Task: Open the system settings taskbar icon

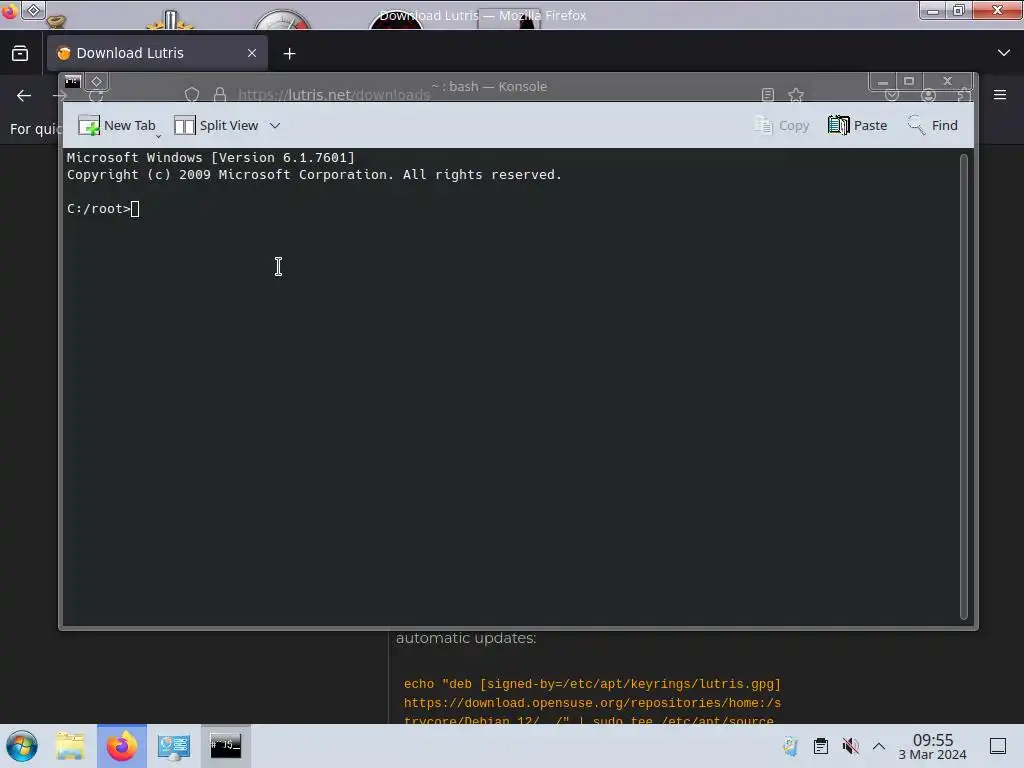Action: [174, 746]
